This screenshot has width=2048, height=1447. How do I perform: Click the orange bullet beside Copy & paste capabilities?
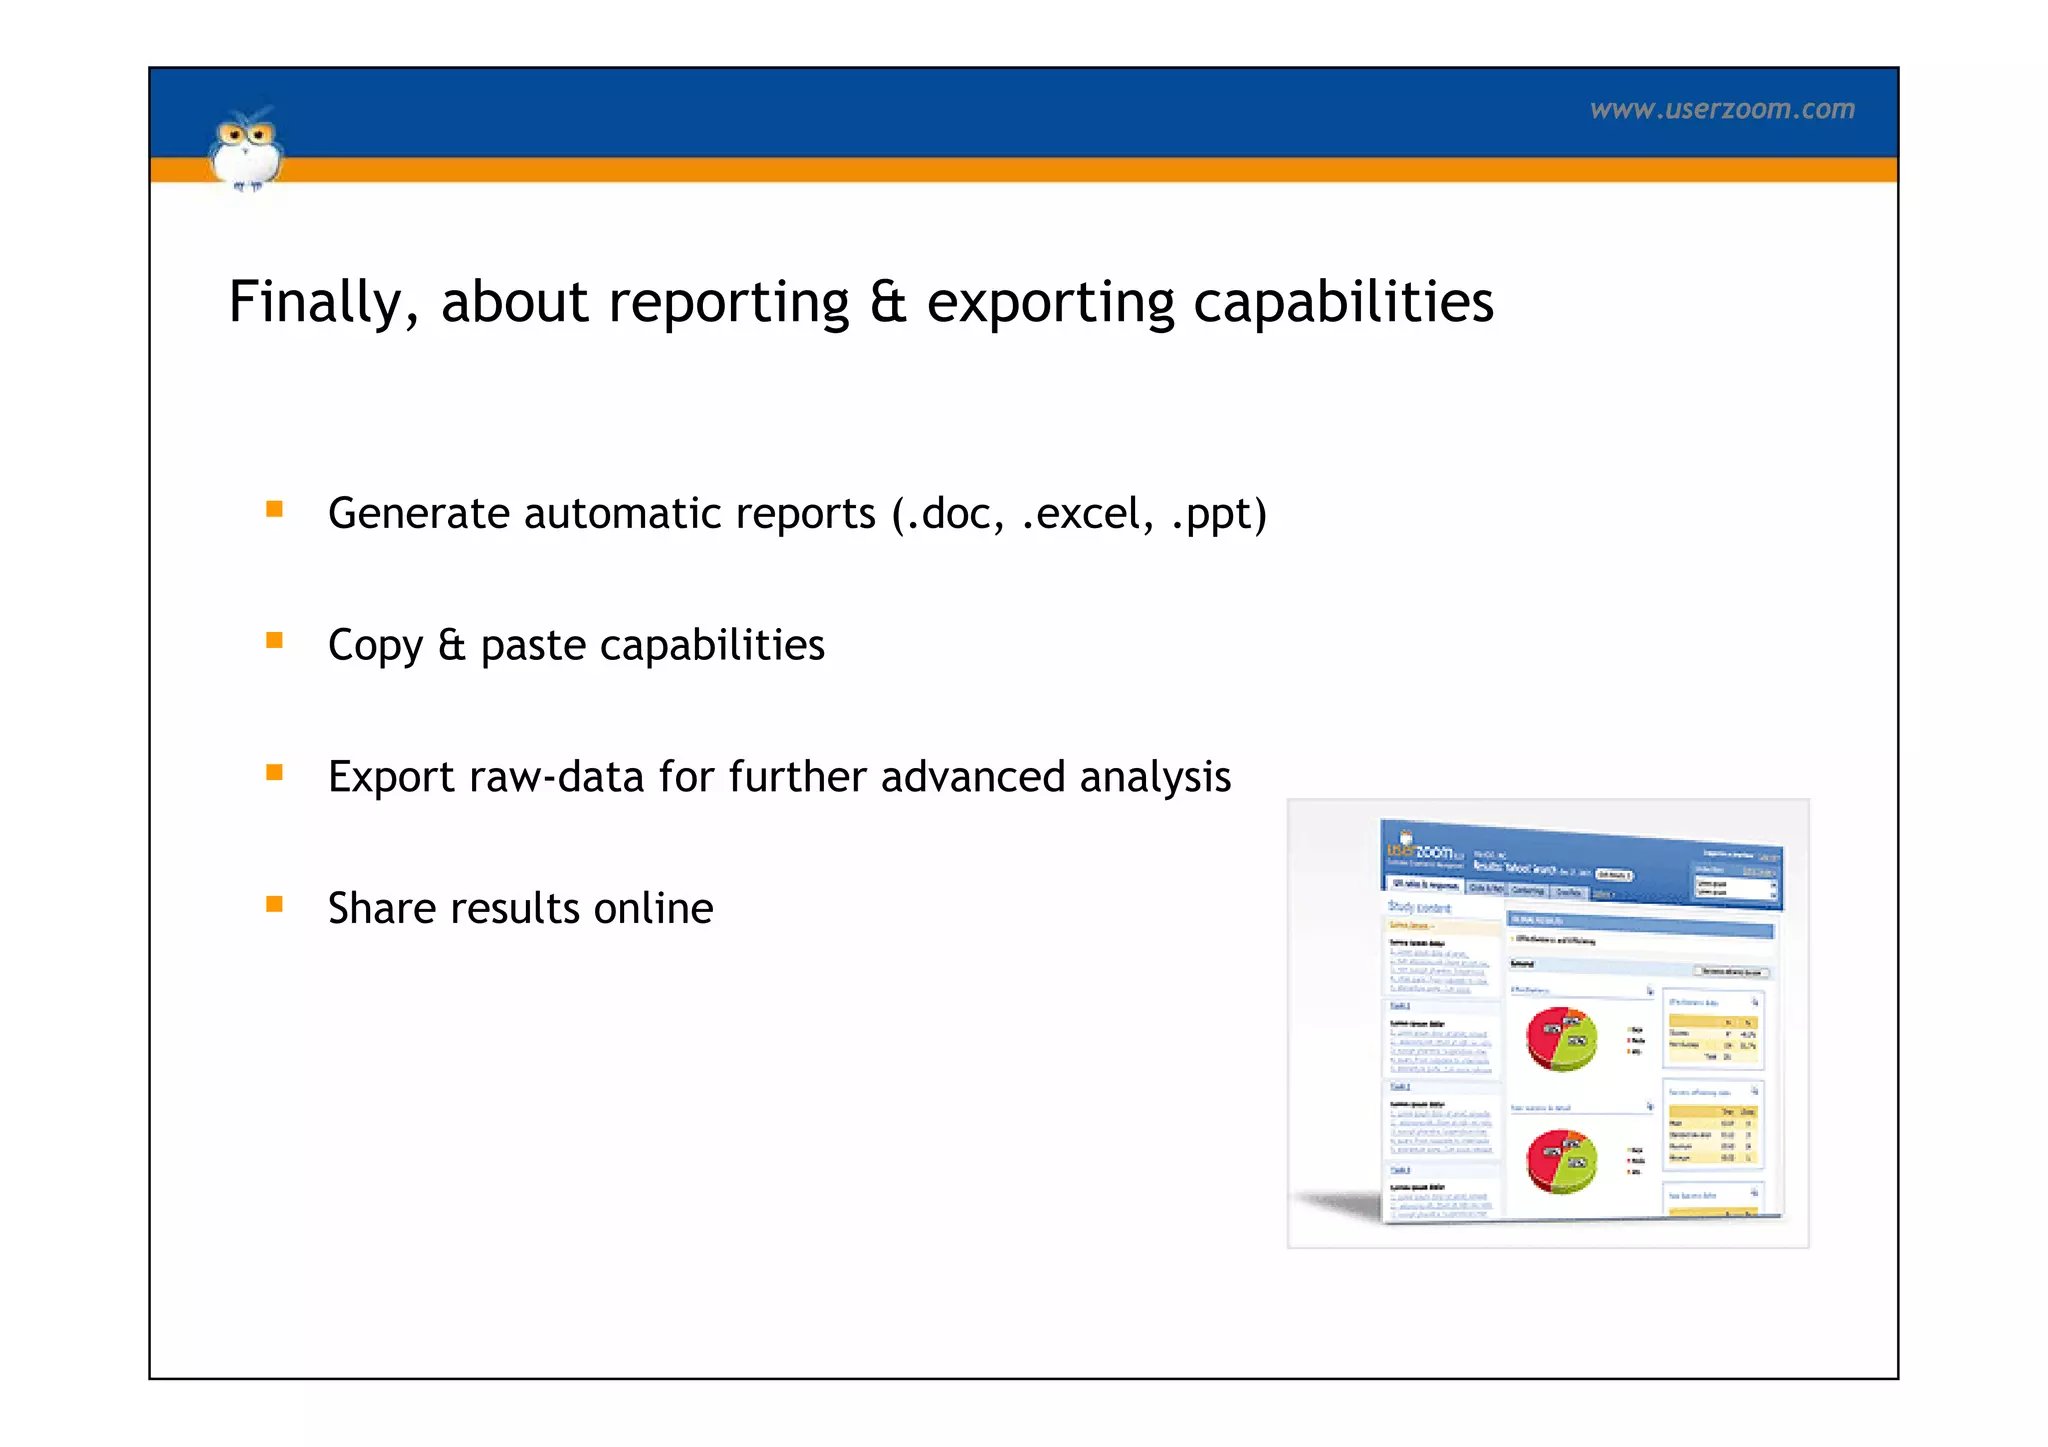(x=274, y=641)
